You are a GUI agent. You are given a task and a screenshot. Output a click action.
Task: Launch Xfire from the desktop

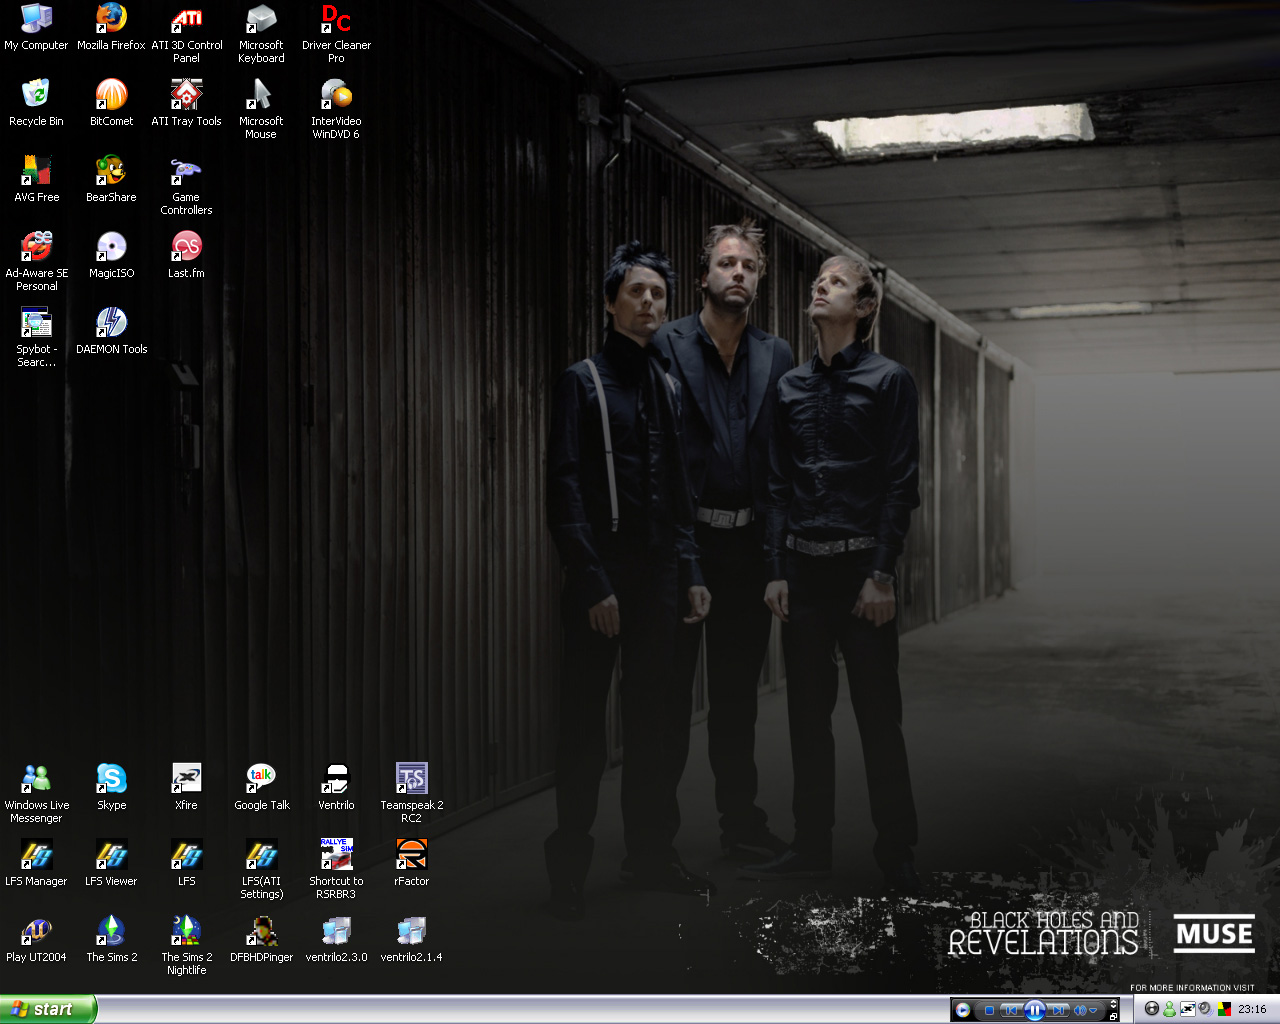(x=186, y=787)
